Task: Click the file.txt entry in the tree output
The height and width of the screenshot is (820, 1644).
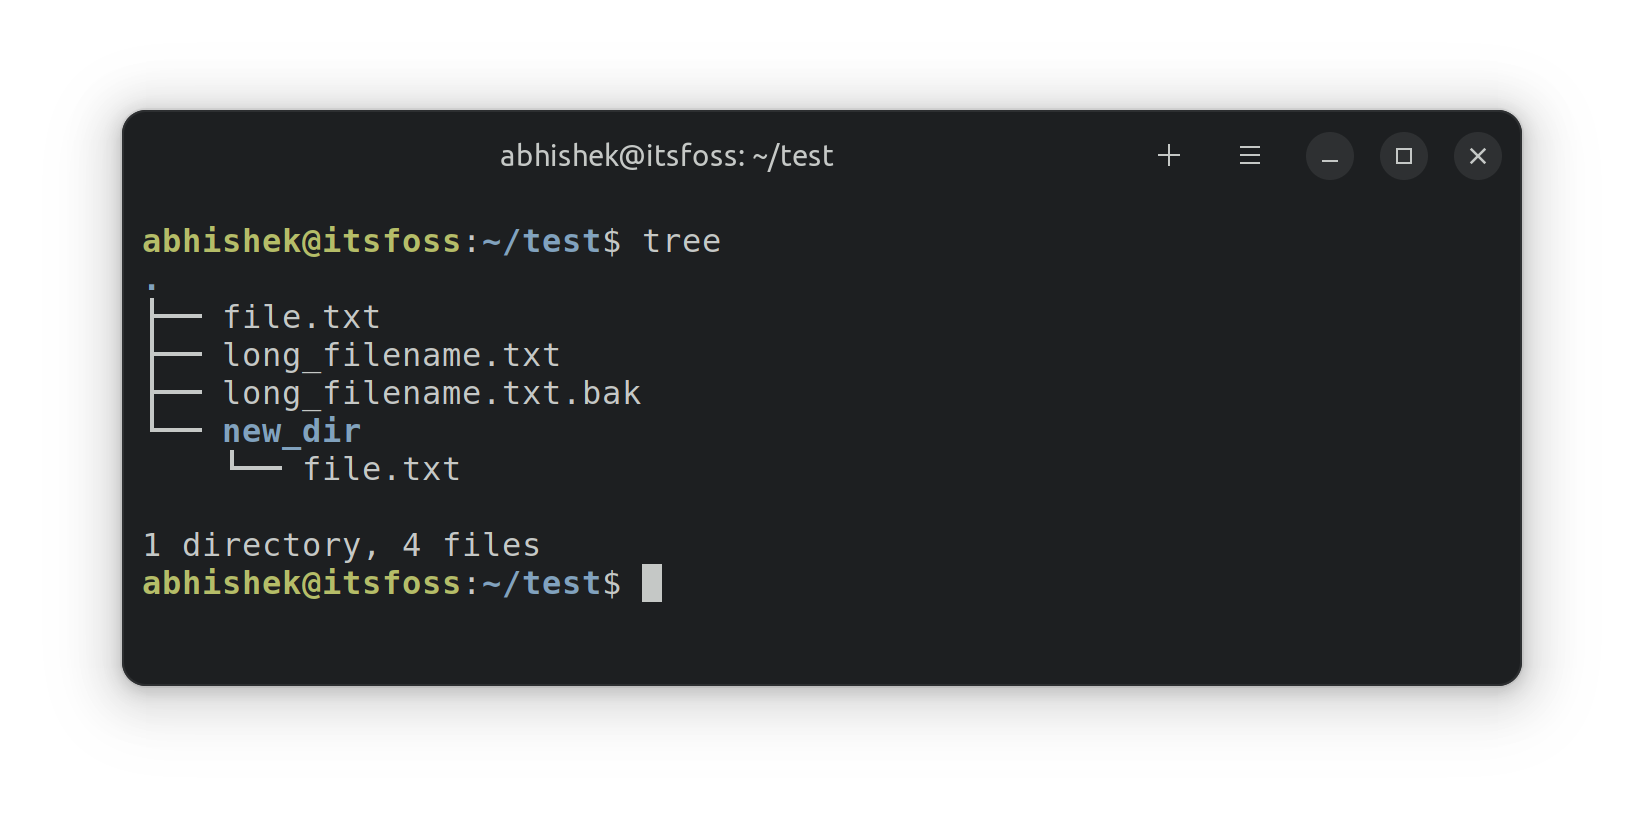Action: coord(301,315)
